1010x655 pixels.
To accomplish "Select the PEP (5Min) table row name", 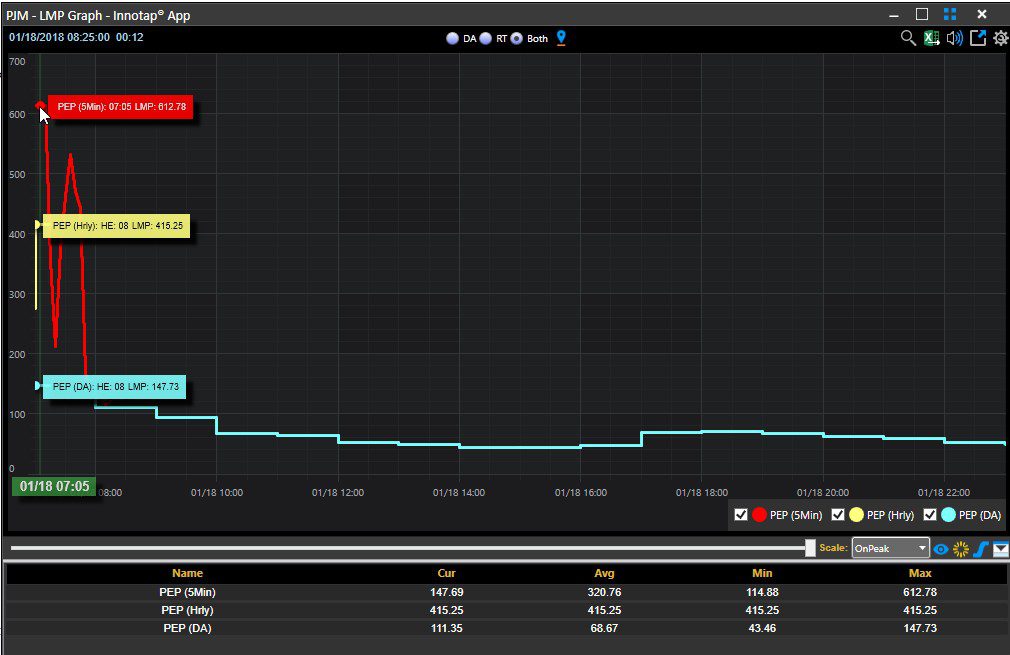I will tap(187, 592).
